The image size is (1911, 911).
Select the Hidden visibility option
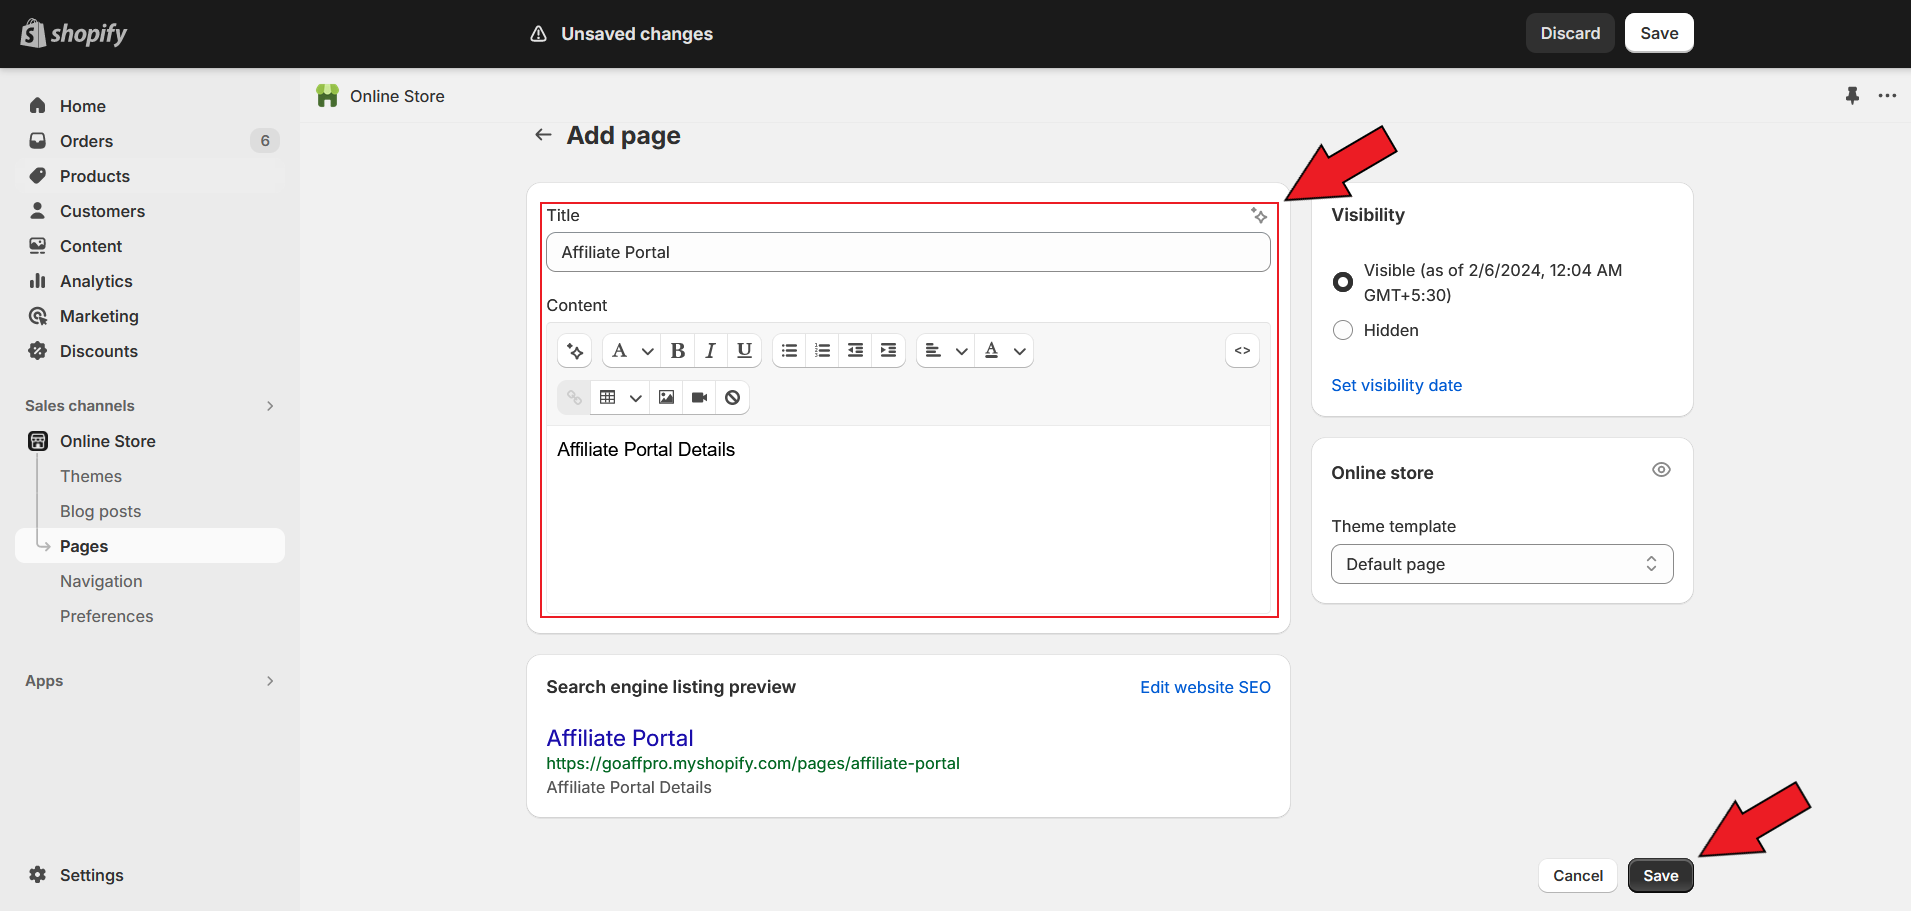tap(1343, 330)
